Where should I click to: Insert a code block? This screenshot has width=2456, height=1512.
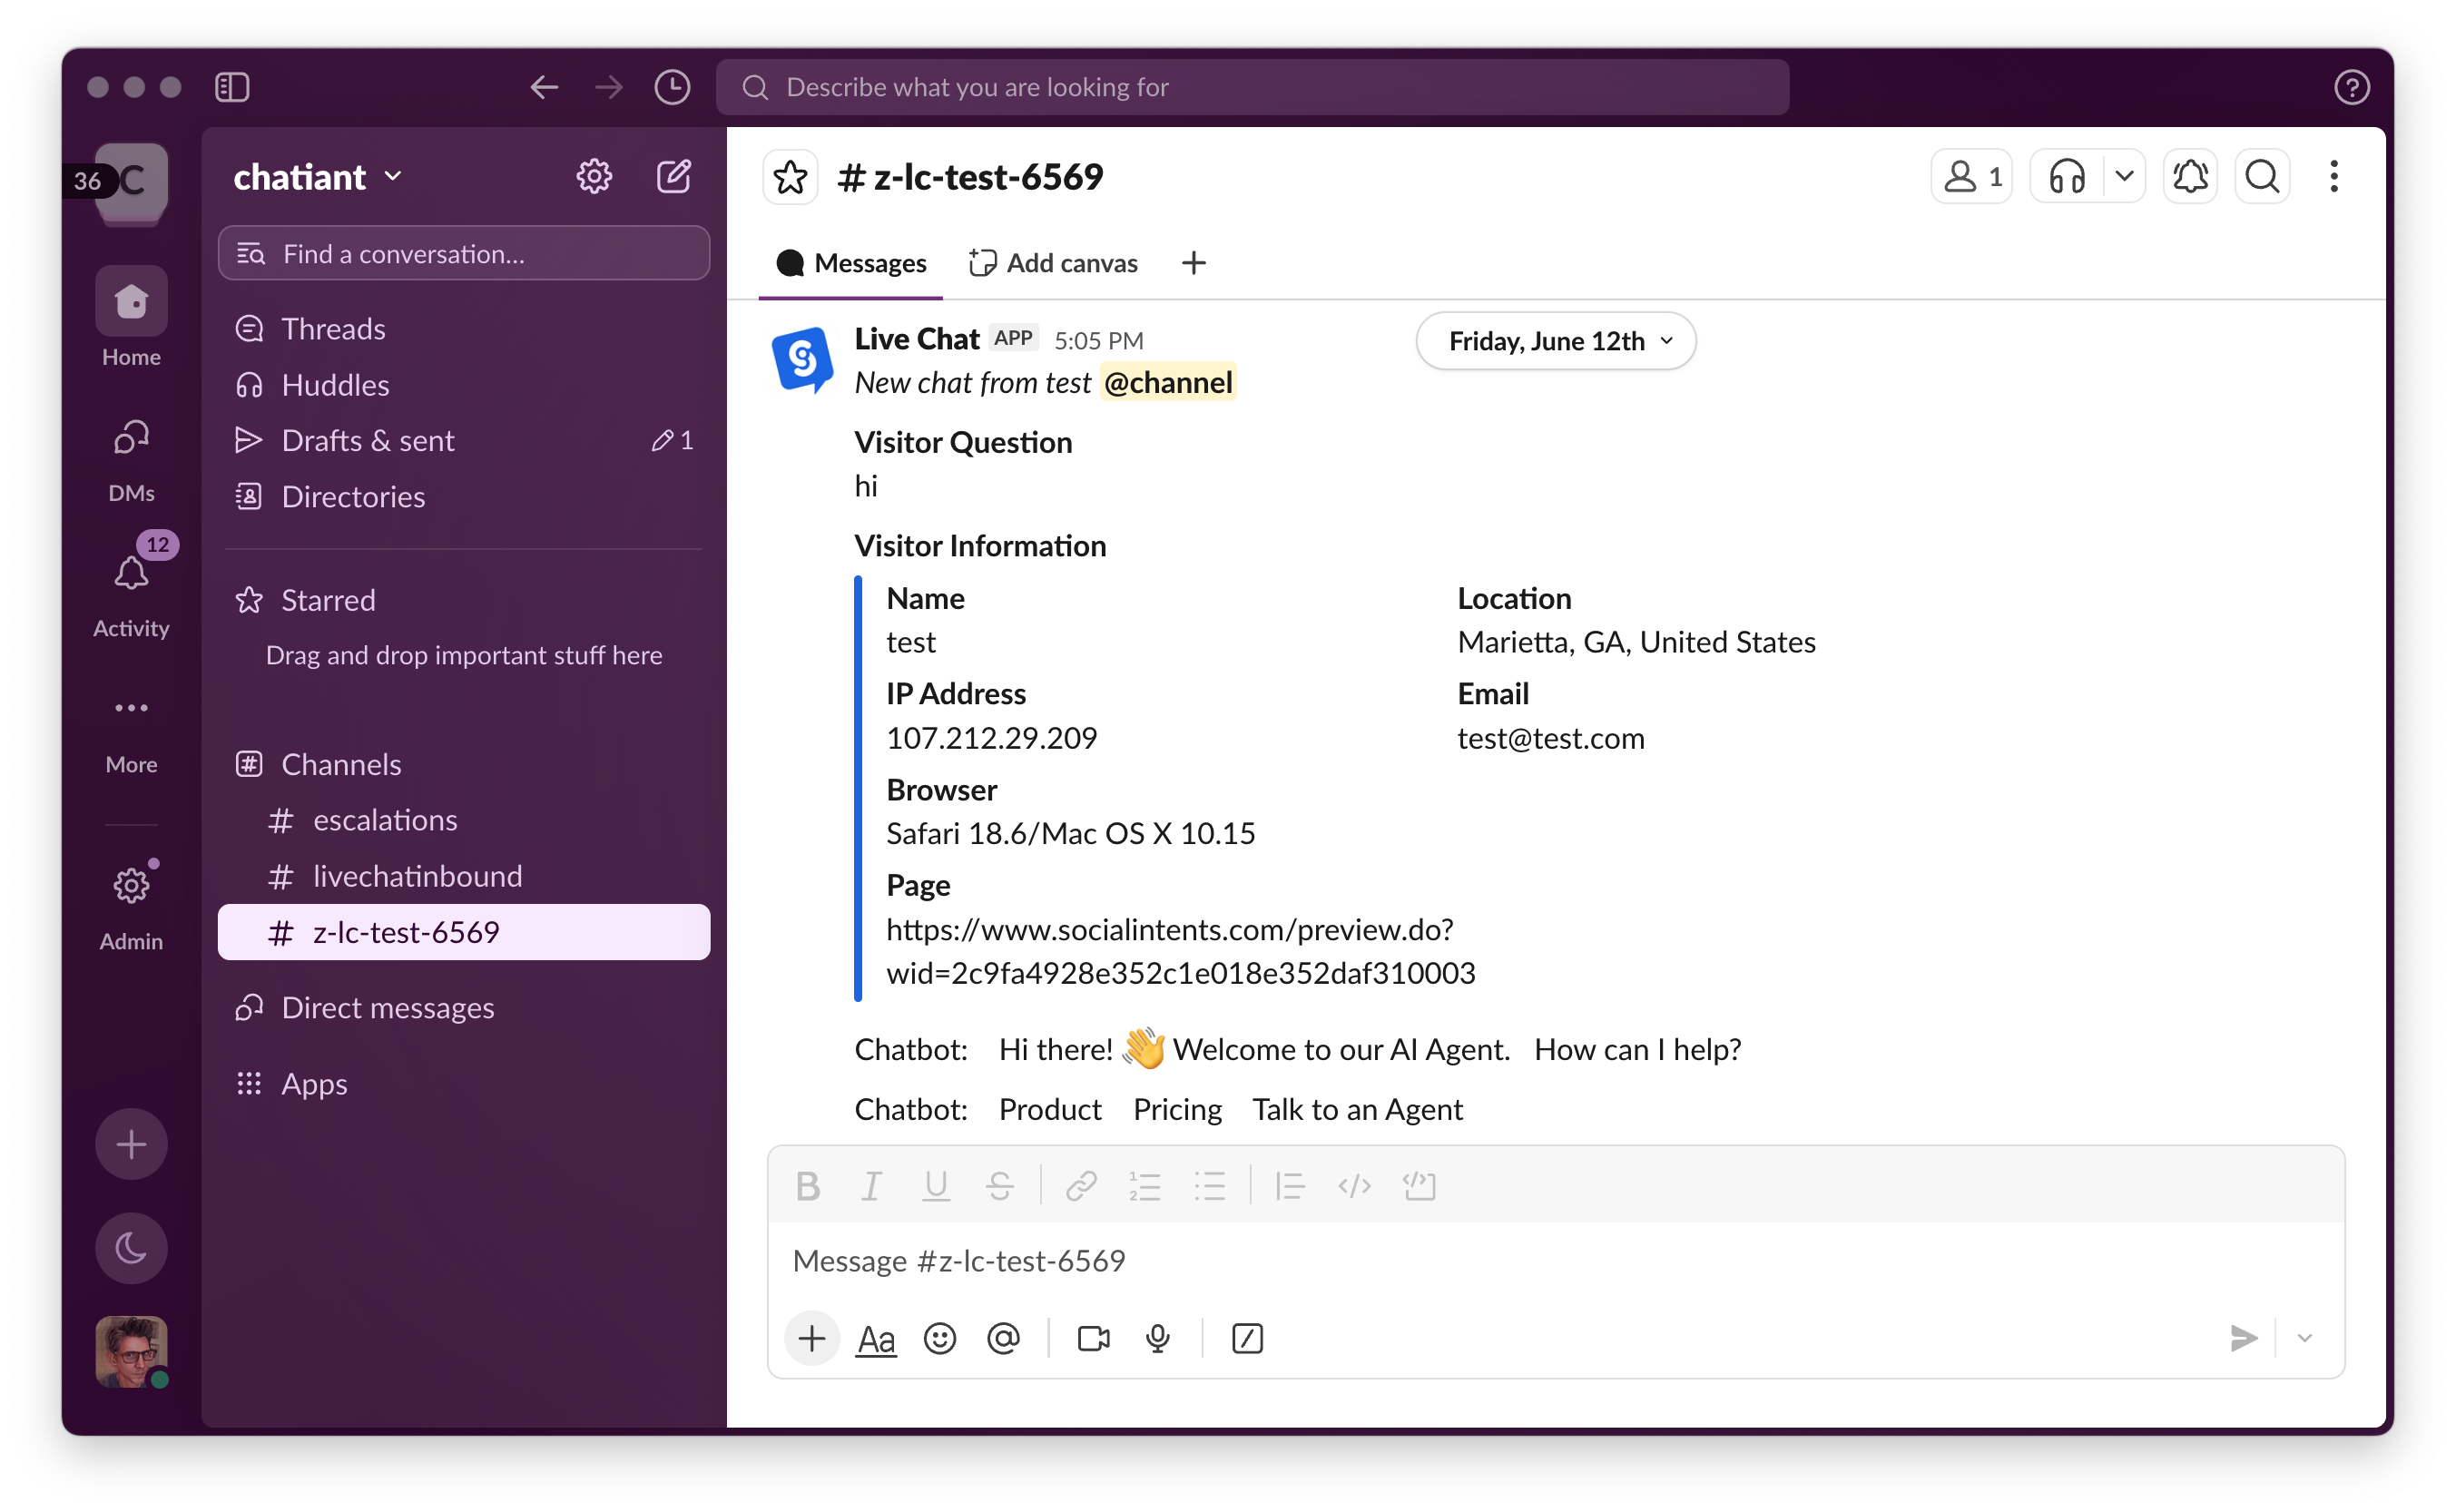[1419, 1186]
